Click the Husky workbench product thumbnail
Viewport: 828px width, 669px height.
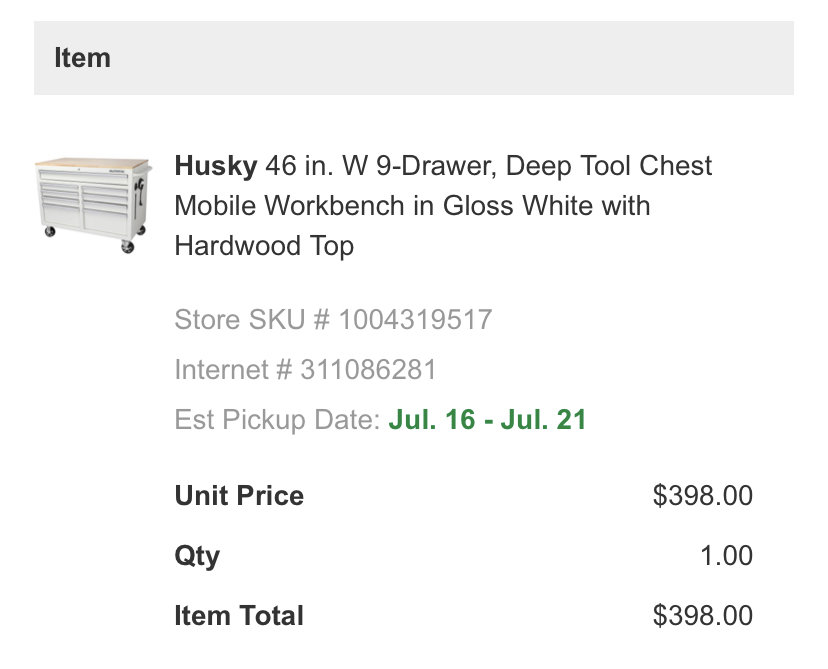(x=93, y=205)
